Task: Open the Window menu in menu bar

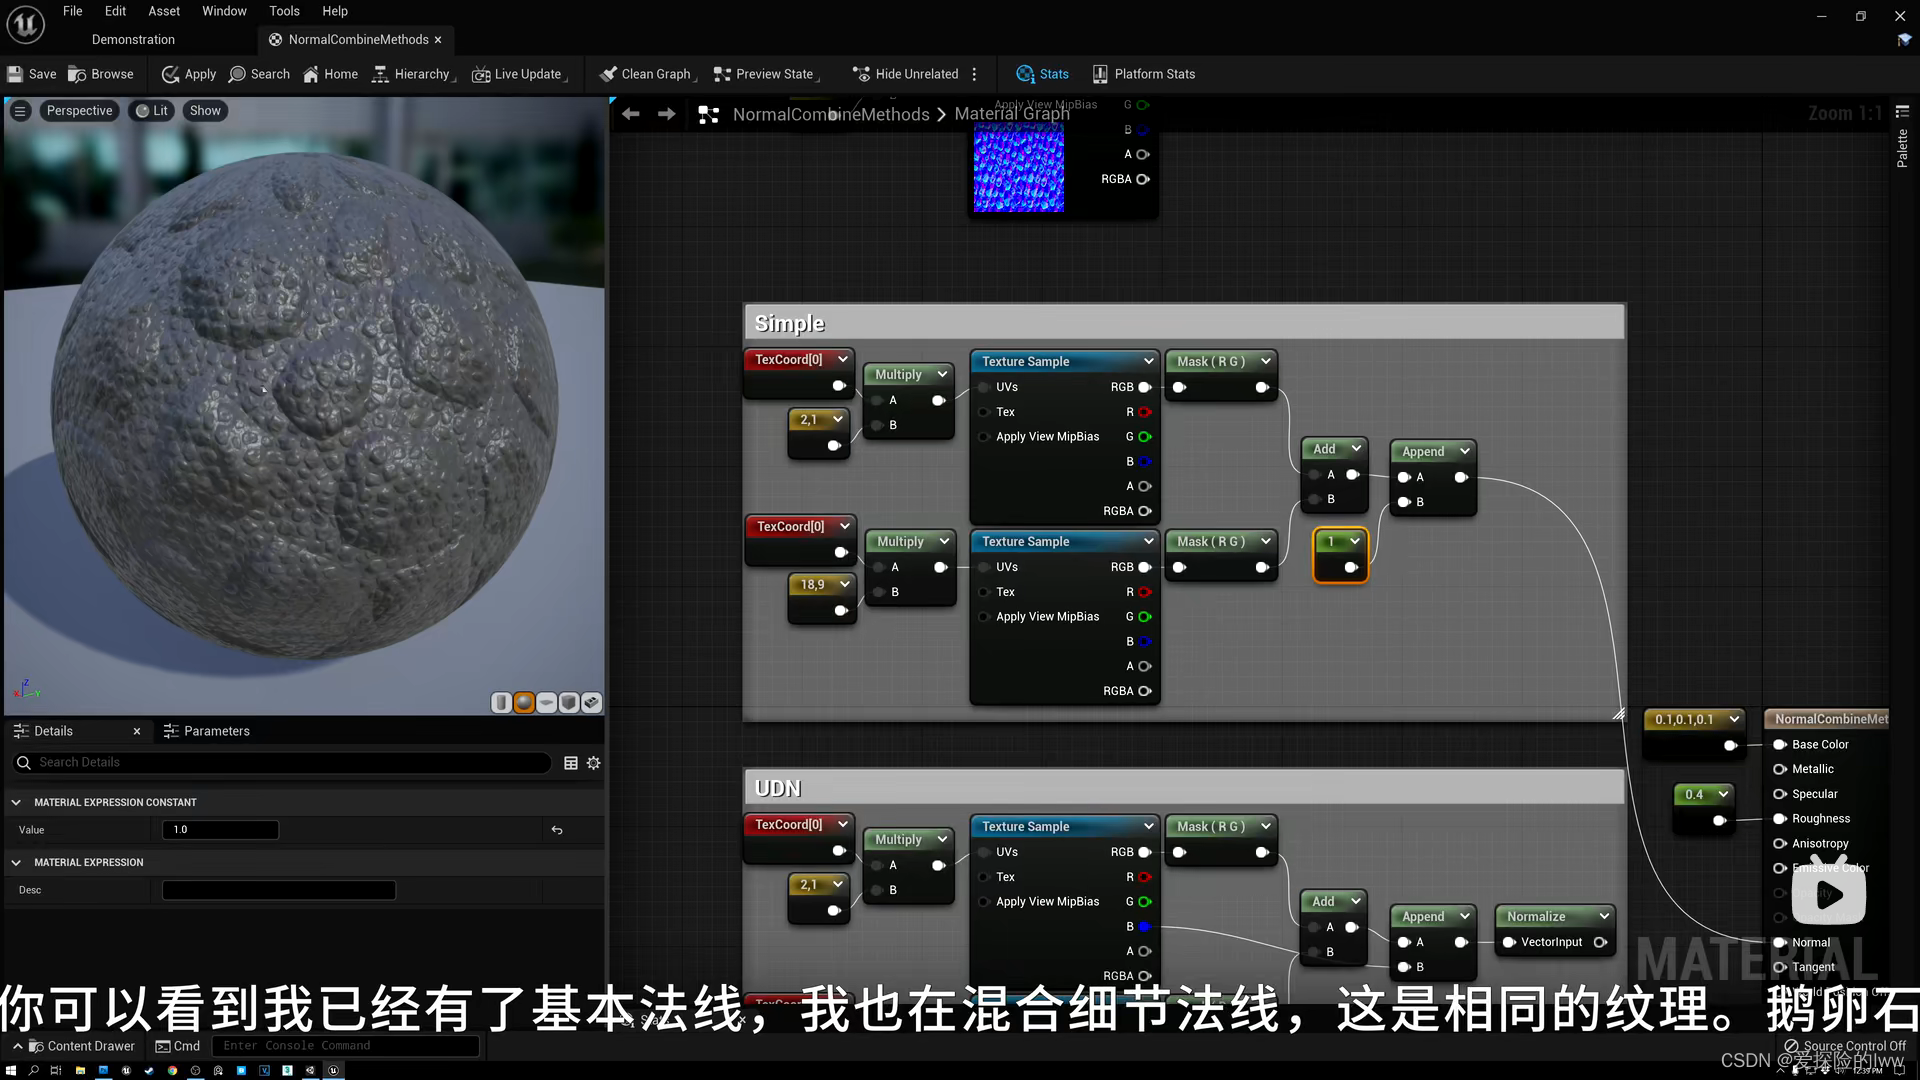Action: tap(224, 11)
